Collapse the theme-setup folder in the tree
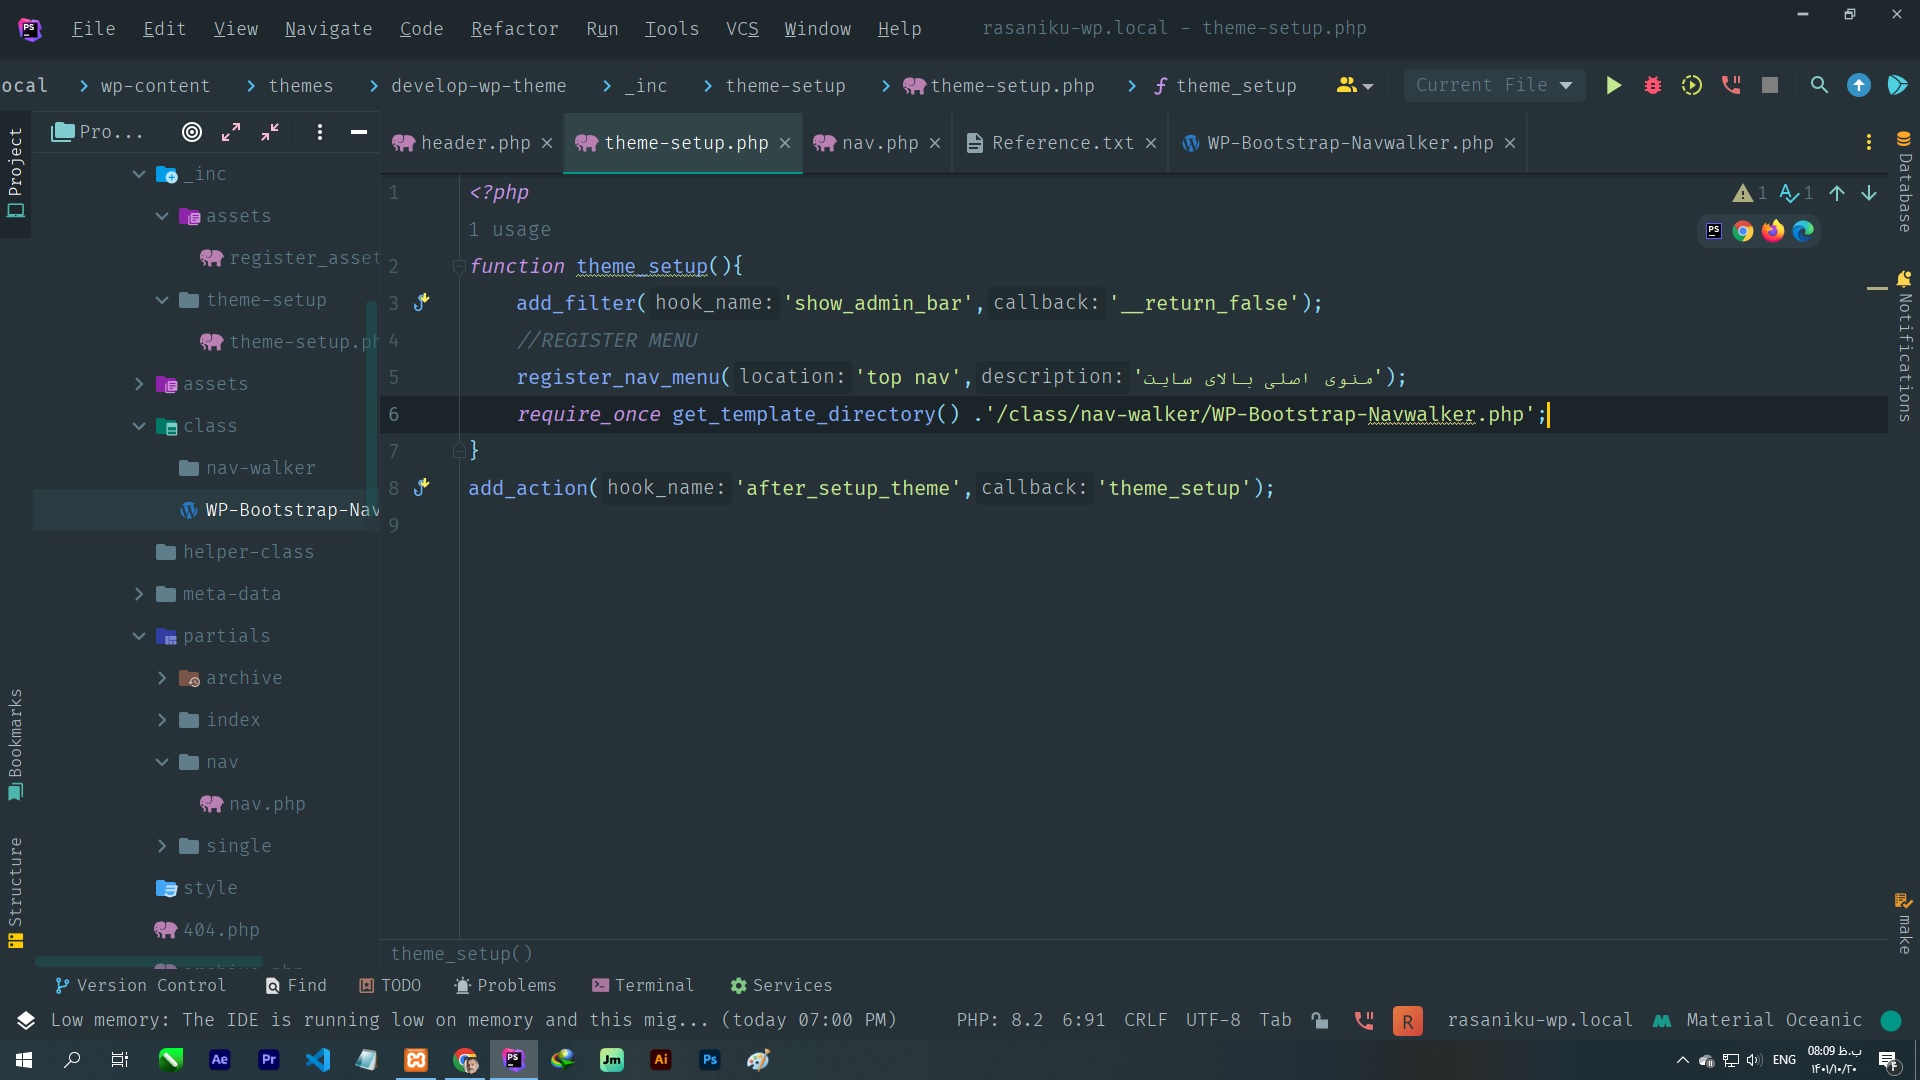1920x1080 pixels. point(162,300)
